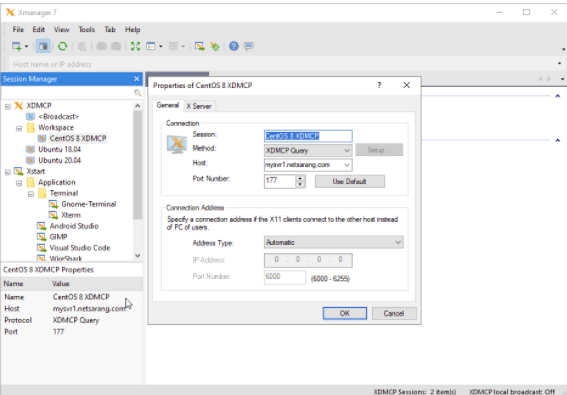Switch to the General tab

pos(168,105)
